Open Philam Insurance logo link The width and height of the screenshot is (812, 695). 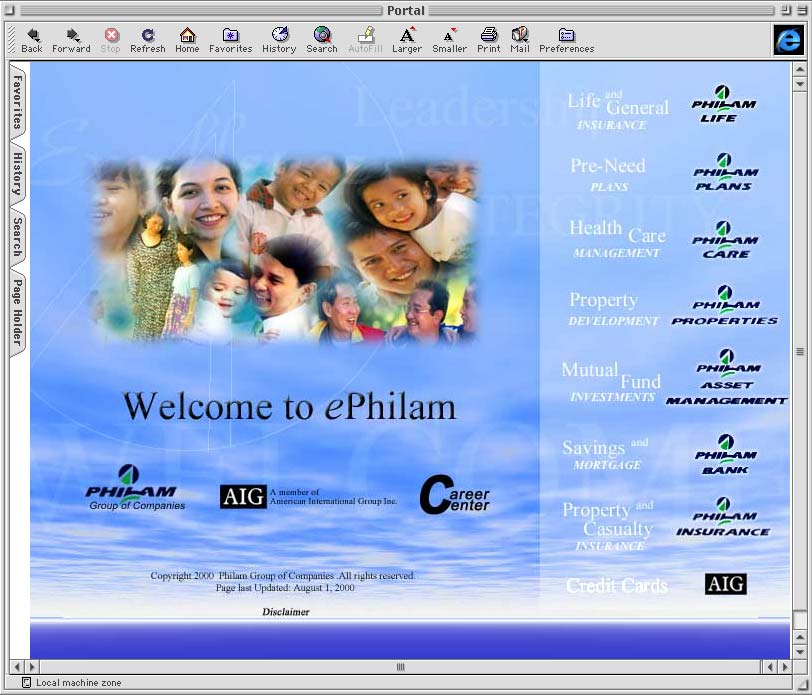[x=723, y=516]
